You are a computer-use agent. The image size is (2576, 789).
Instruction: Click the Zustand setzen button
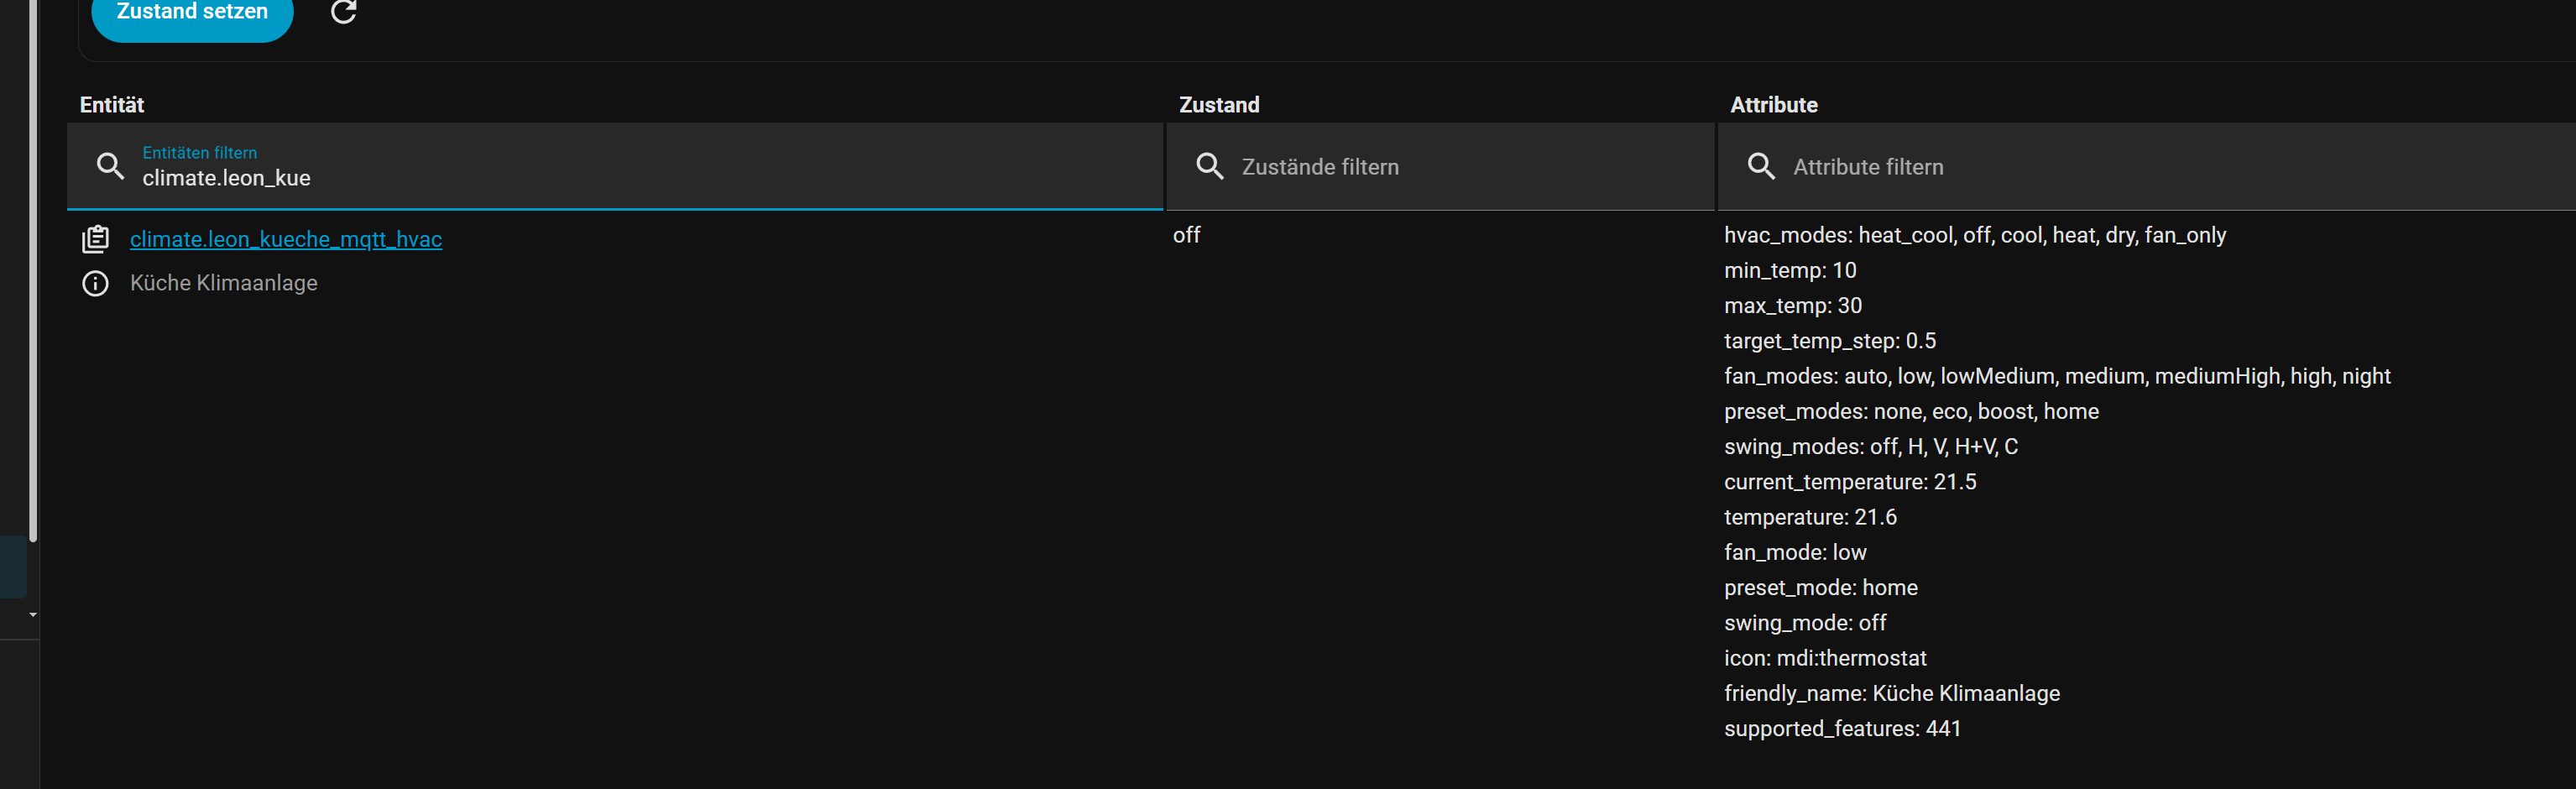192,13
